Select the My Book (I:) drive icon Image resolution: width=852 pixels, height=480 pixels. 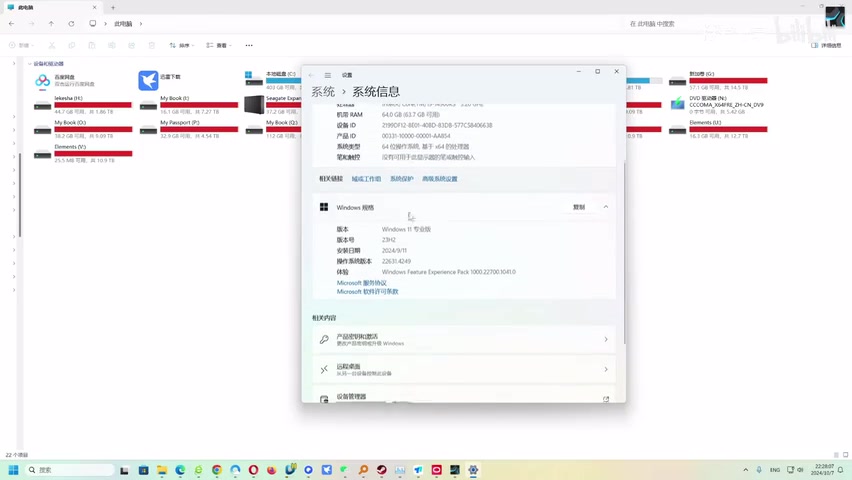coord(148,105)
